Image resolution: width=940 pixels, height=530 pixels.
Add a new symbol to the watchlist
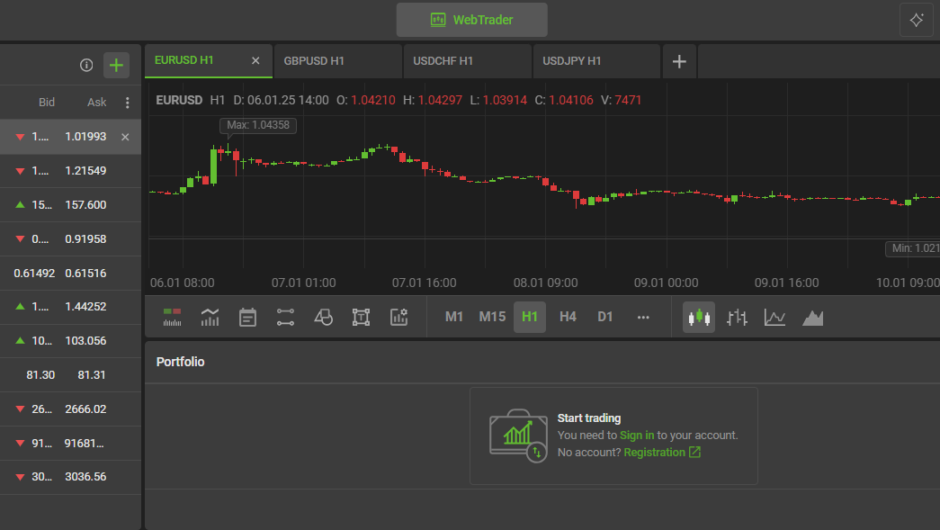[x=117, y=65]
